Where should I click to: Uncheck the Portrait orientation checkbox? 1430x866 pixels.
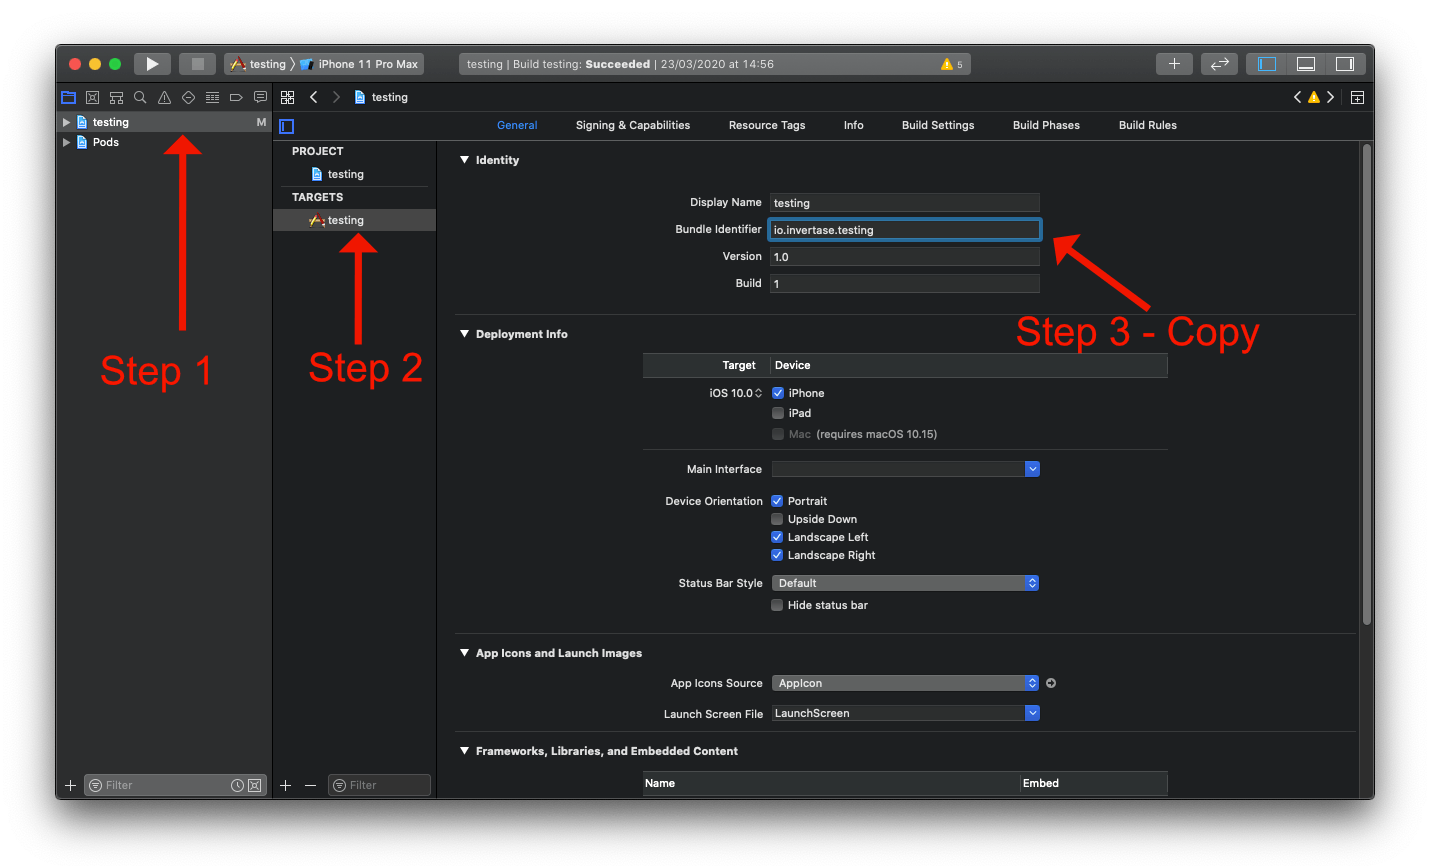point(777,501)
